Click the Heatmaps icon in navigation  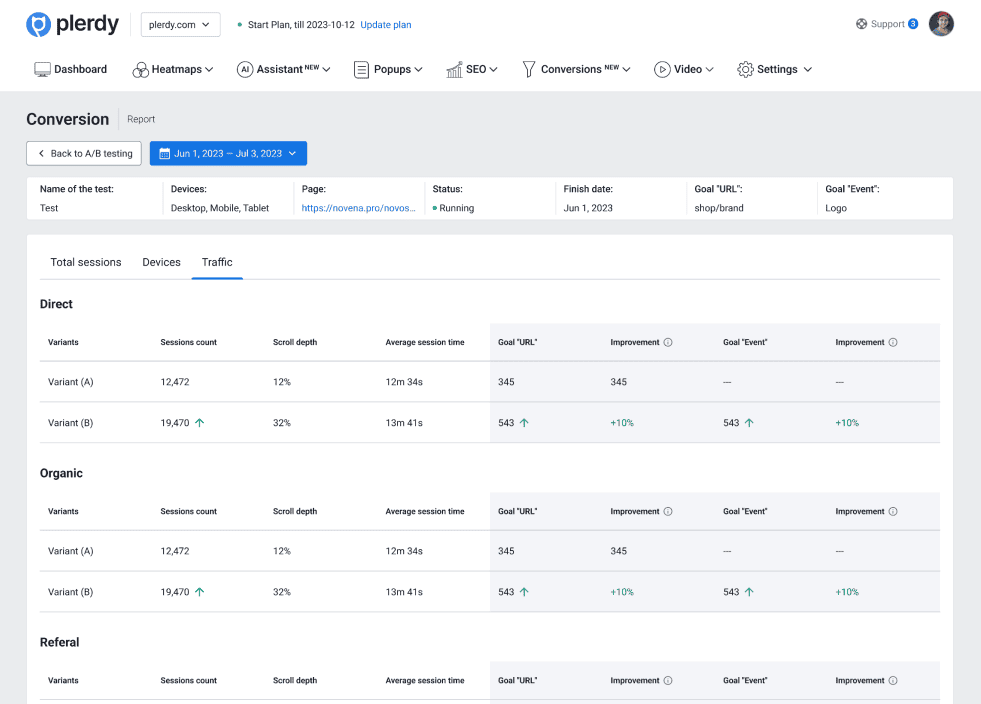click(x=140, y=70)
